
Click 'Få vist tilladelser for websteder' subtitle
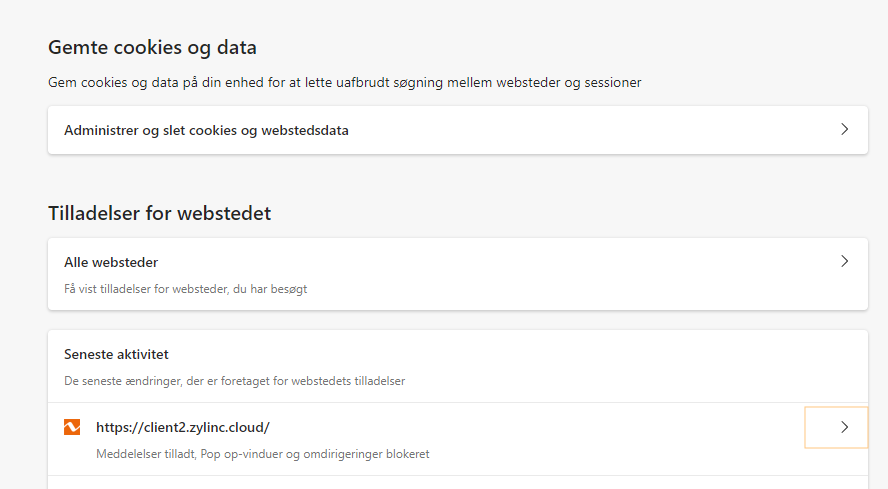pos(186,289)
